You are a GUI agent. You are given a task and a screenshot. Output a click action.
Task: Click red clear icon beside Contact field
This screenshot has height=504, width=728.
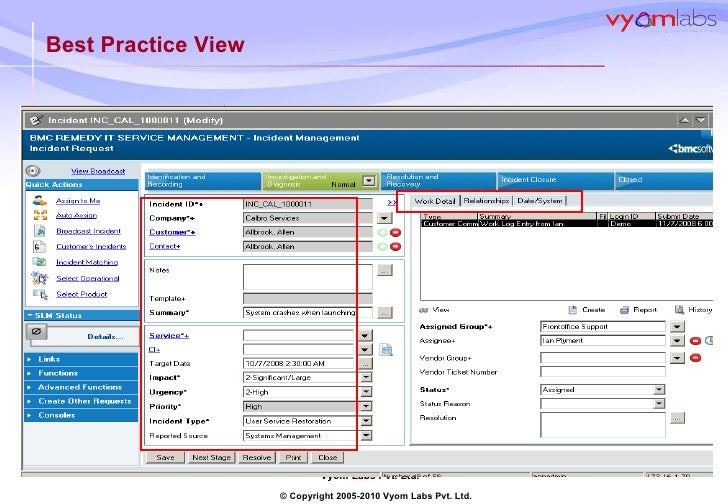tap(396, 246)
